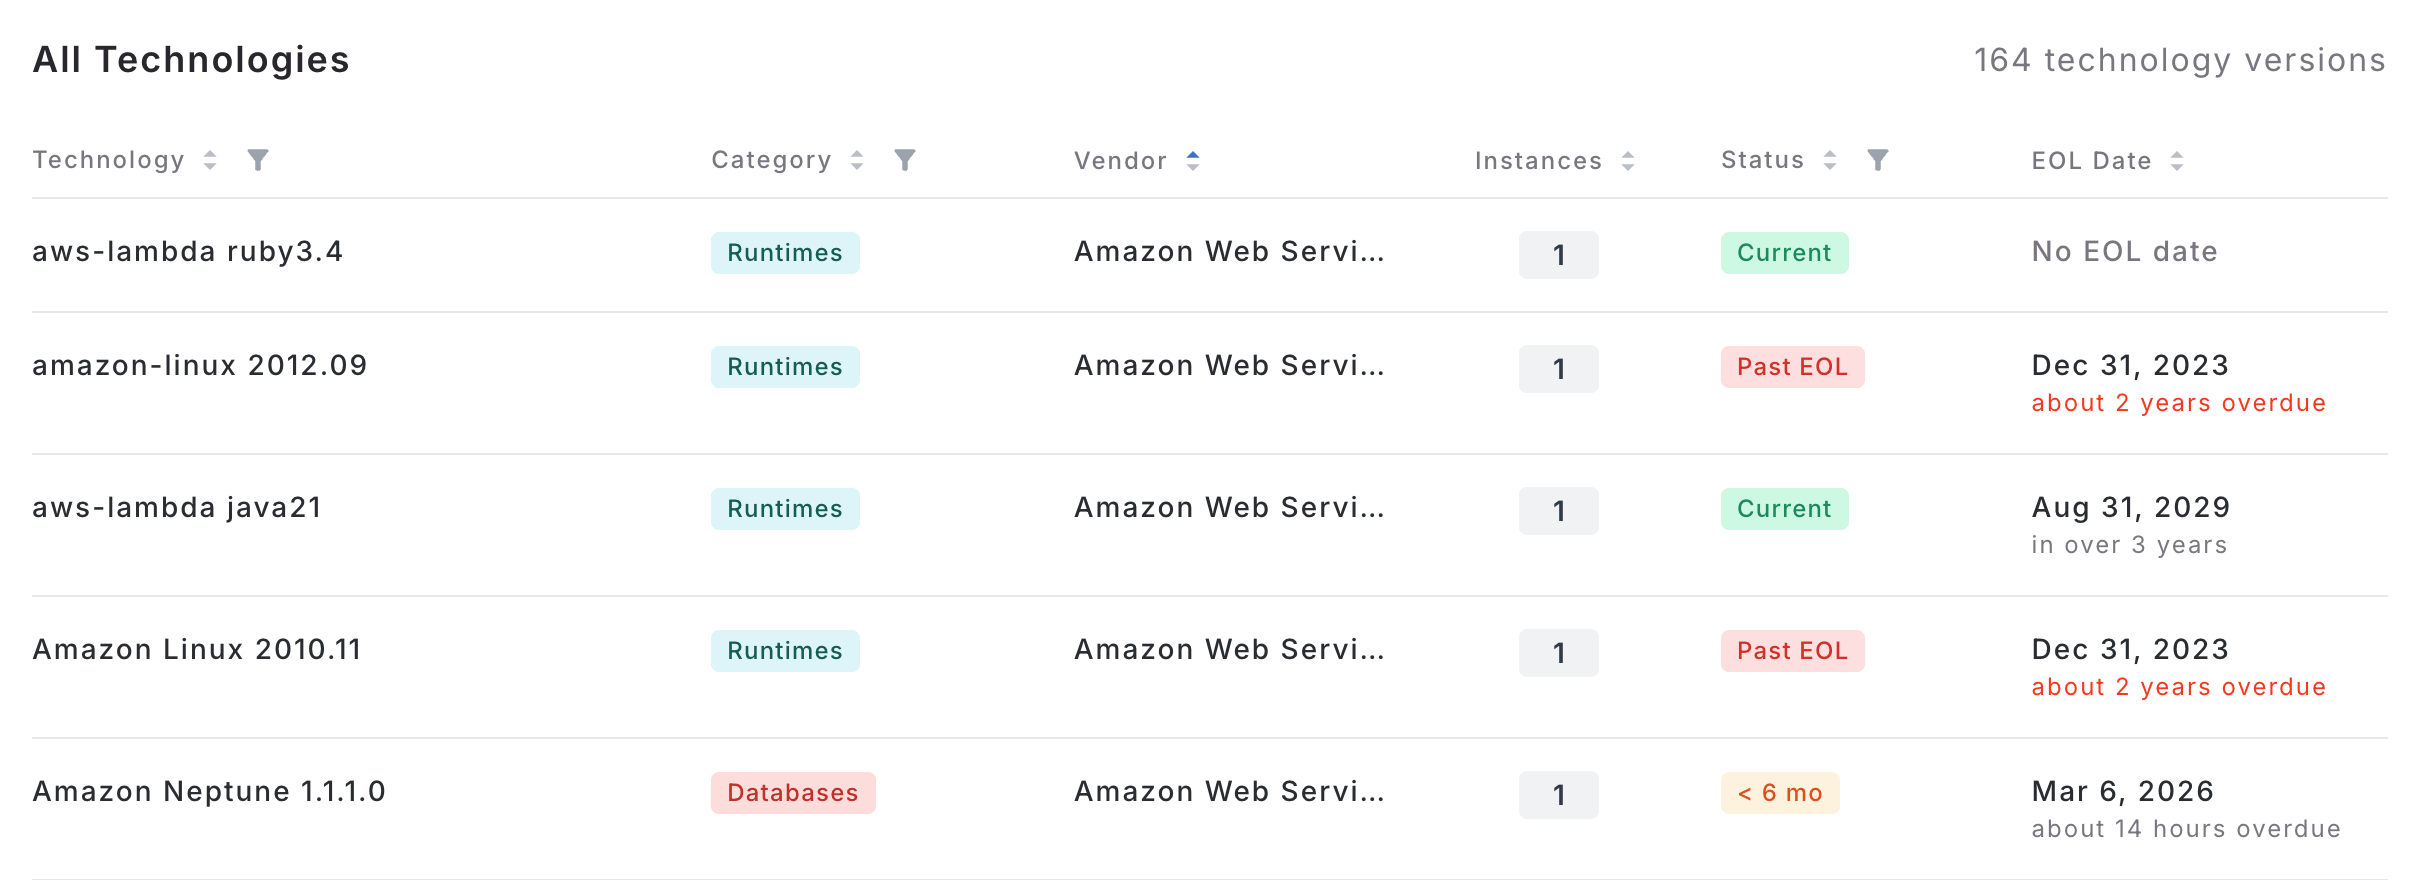
Task: Click Runtimes badge for aws-lambda java21
Action: [784, 509]
